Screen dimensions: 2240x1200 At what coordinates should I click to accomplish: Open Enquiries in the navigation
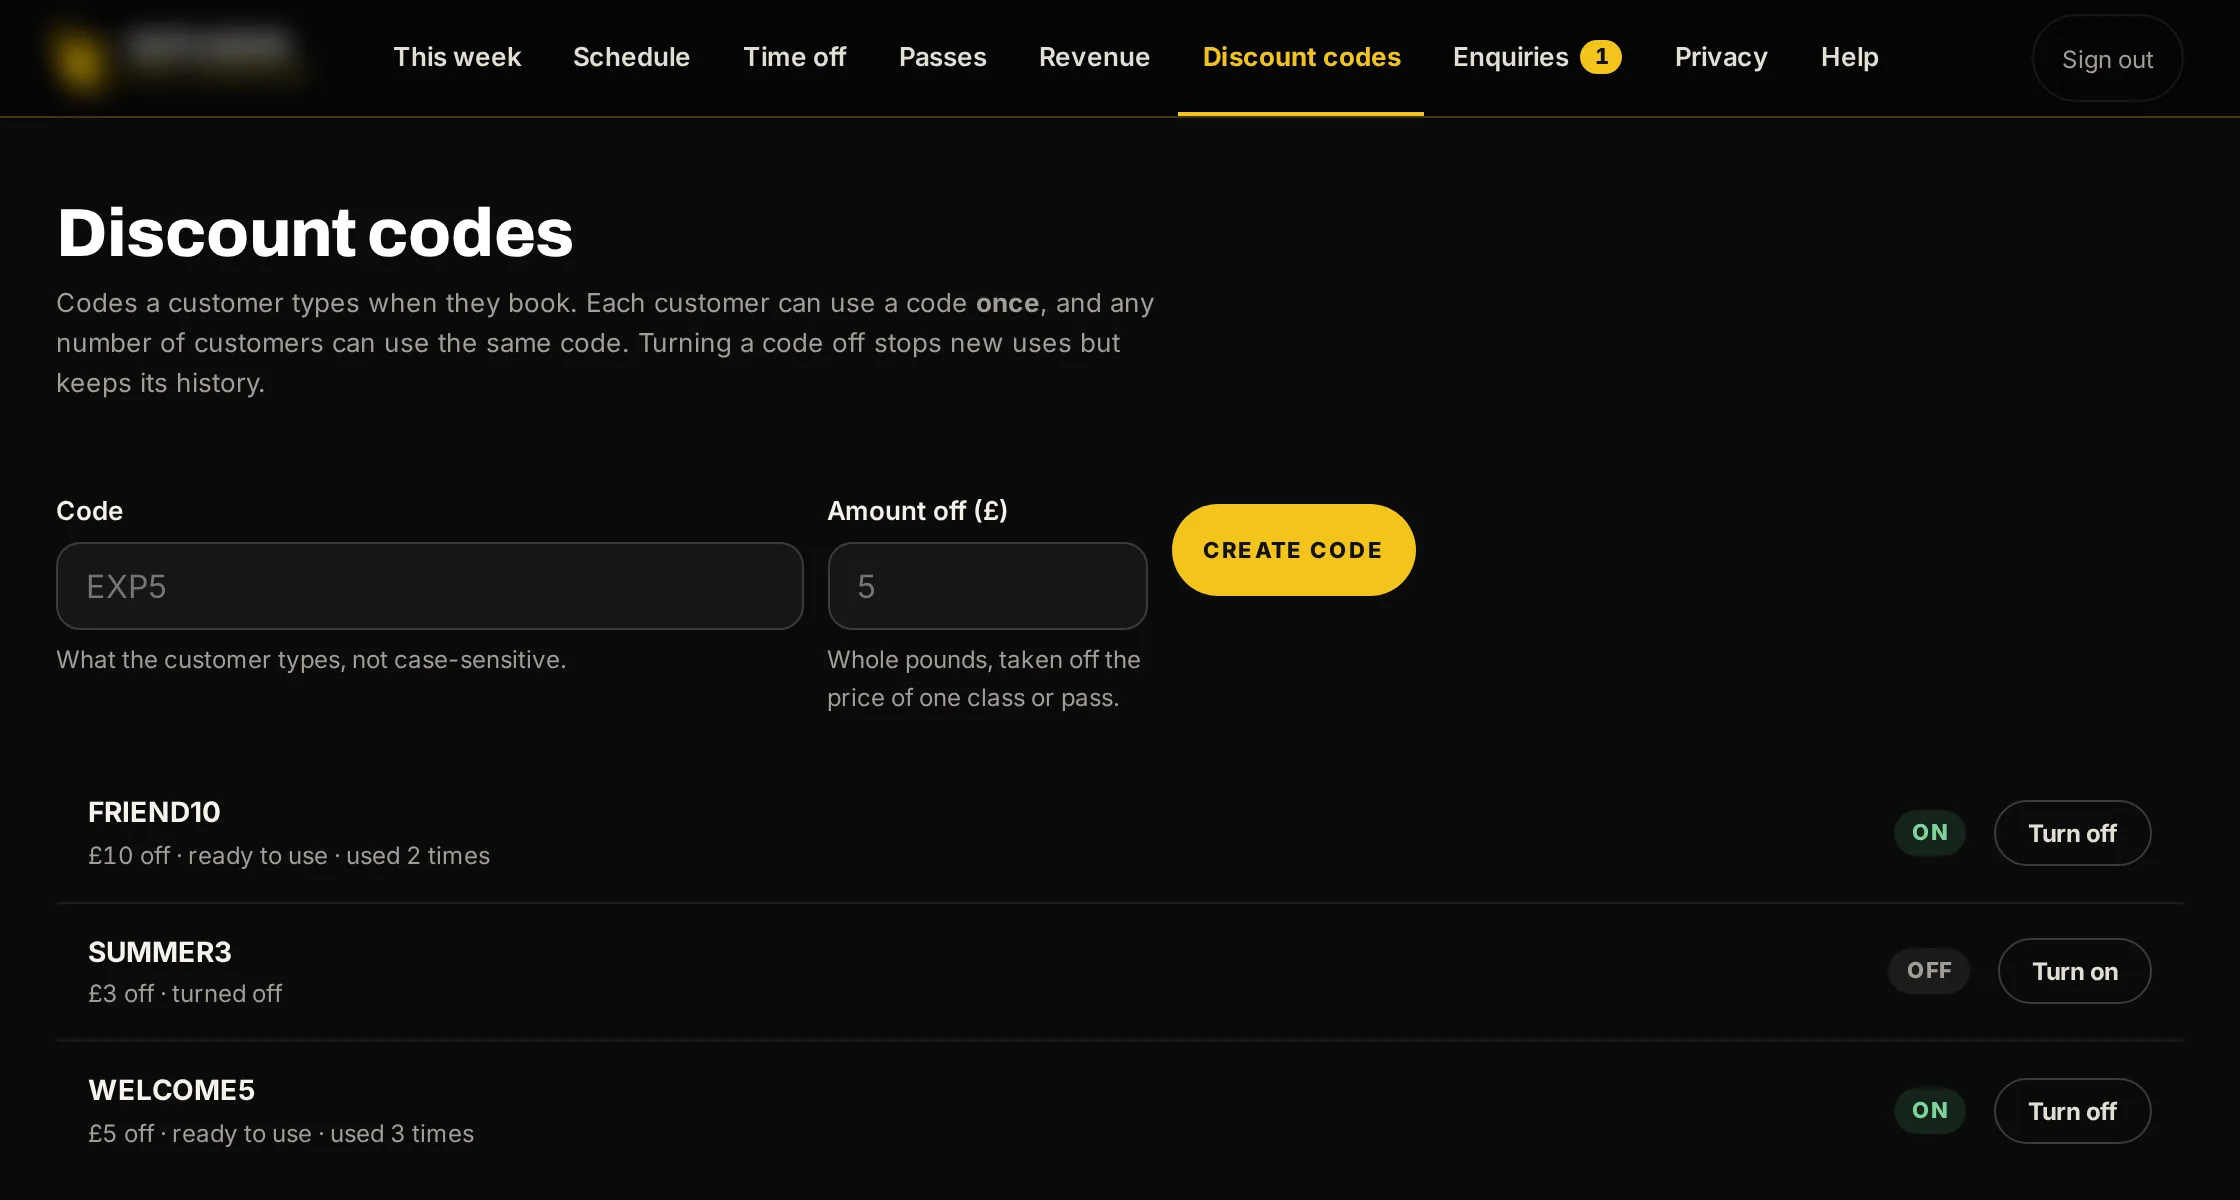1510,57
